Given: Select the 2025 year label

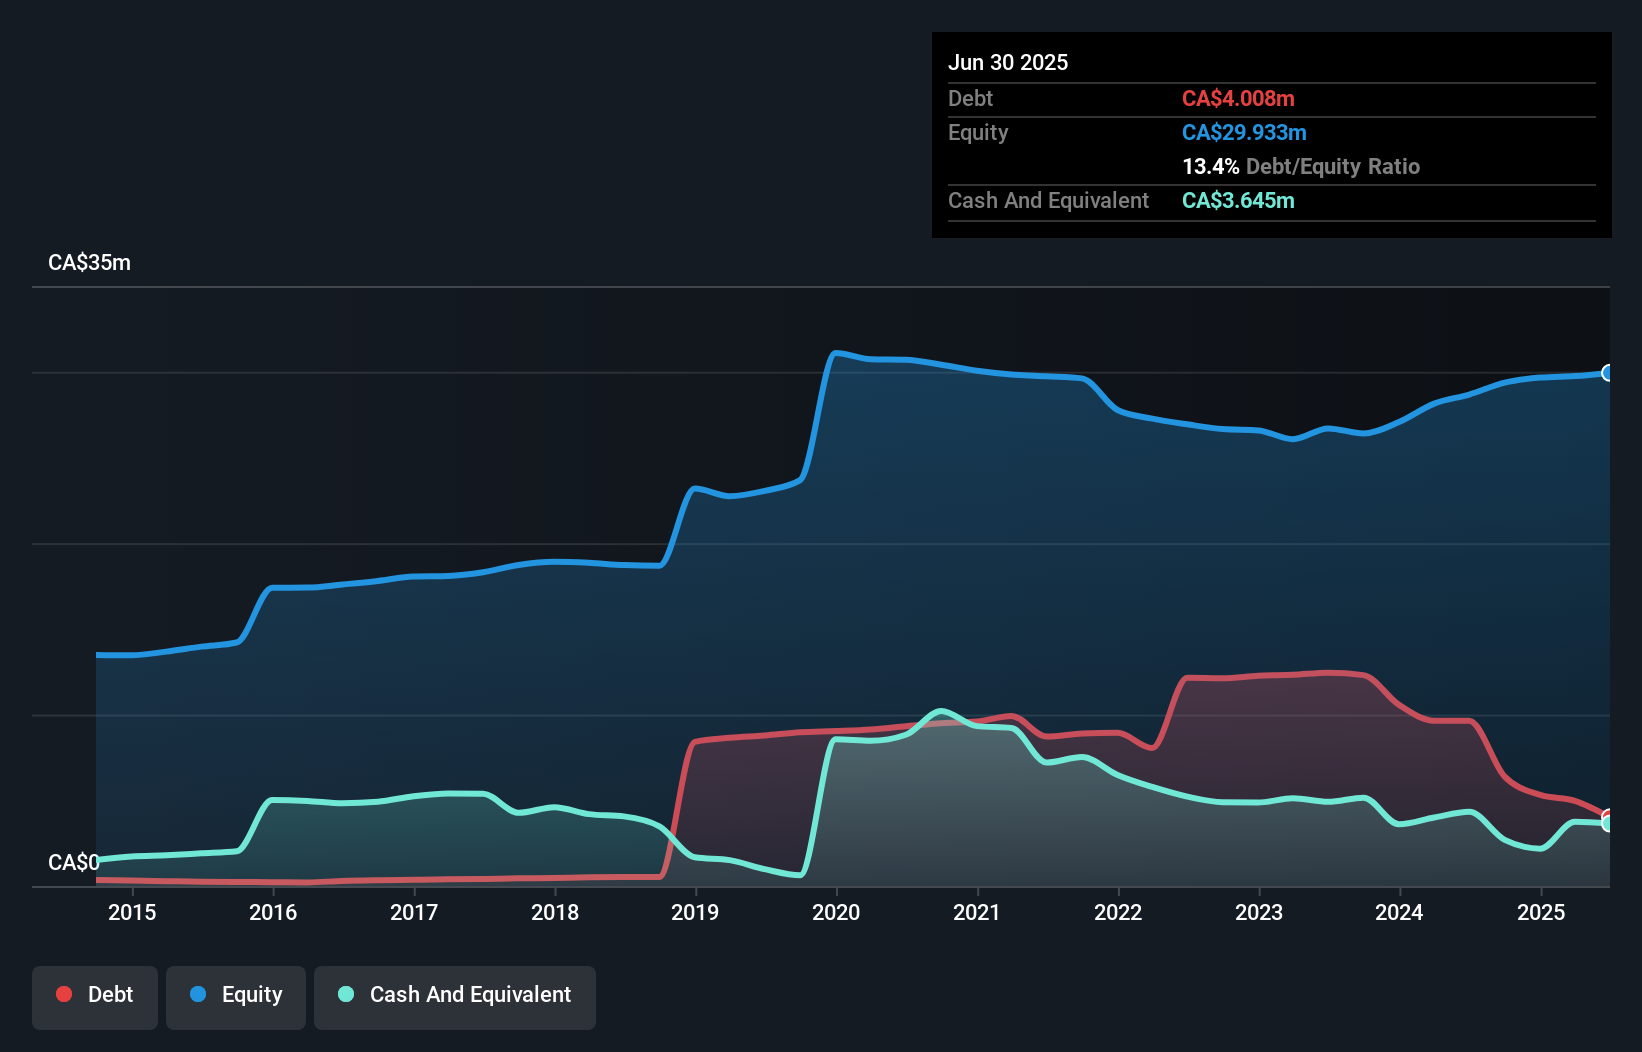Looking at the screenshot, I should point(1541,912).
